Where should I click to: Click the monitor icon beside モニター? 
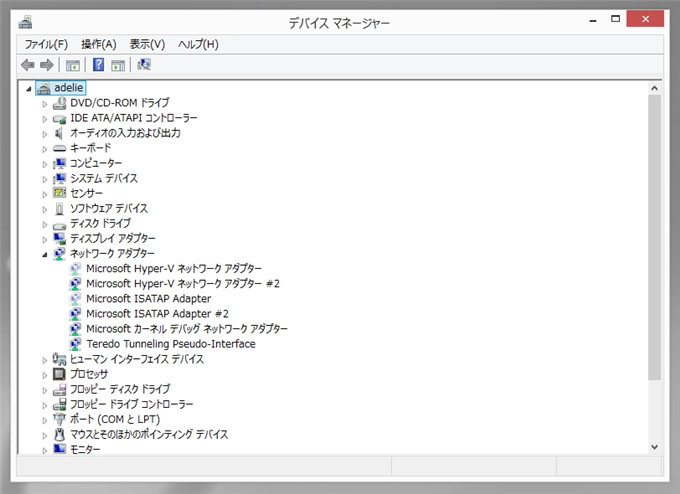[59, 448]
